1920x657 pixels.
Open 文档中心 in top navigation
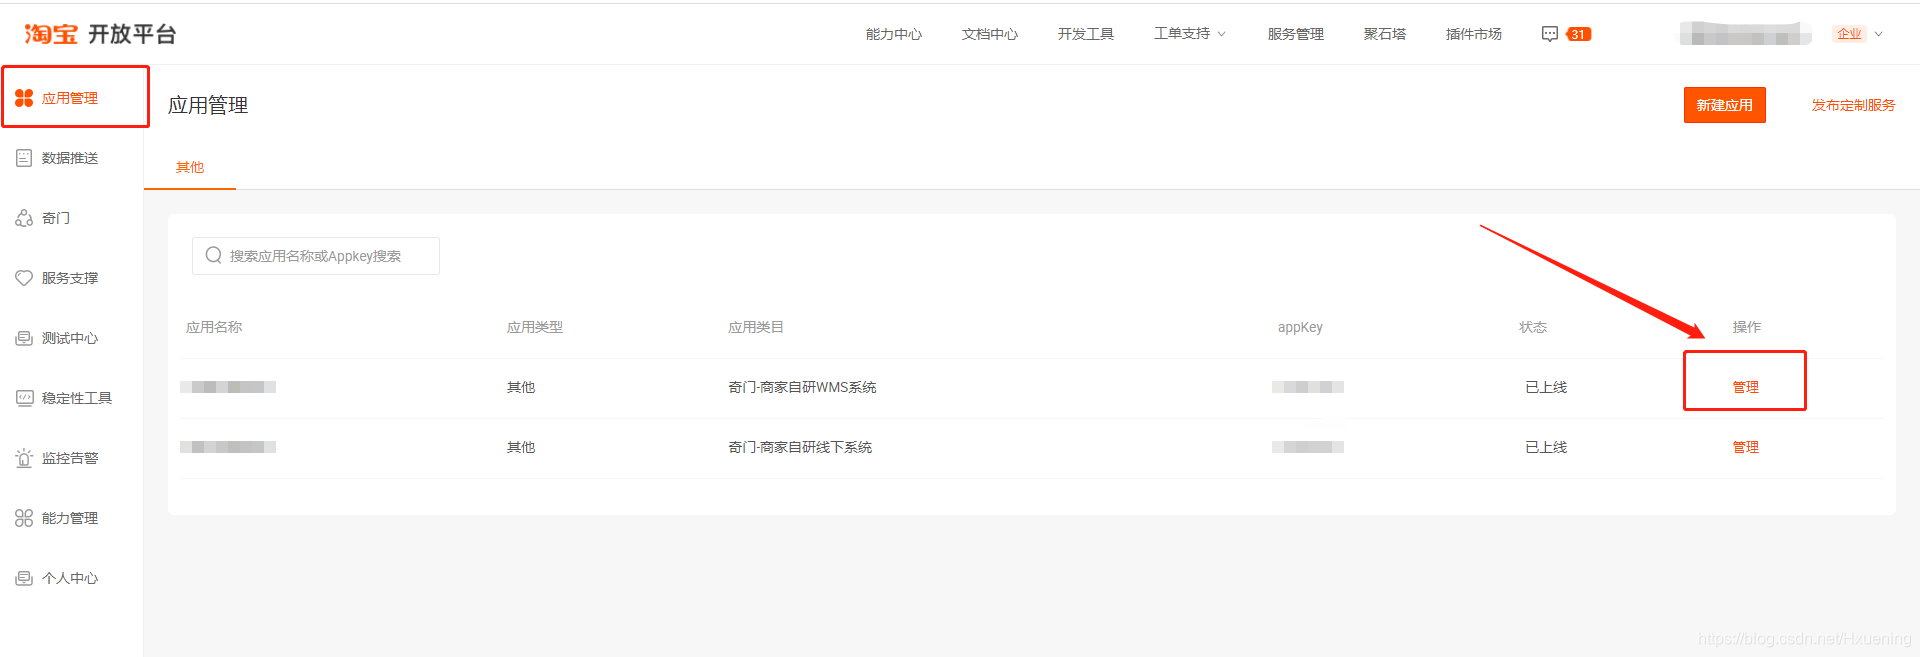[990, 34]
